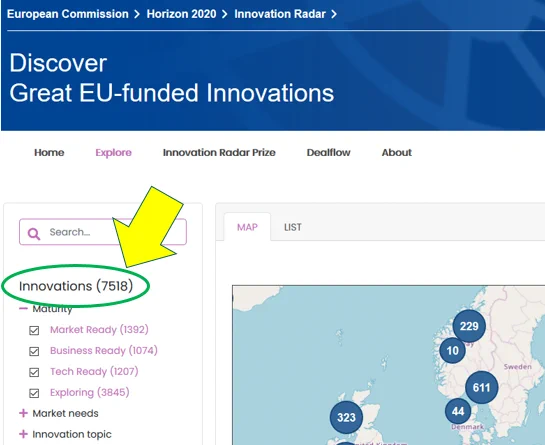Collapse the Maturity filter section
545x445 pixels.
click(23, 308)
